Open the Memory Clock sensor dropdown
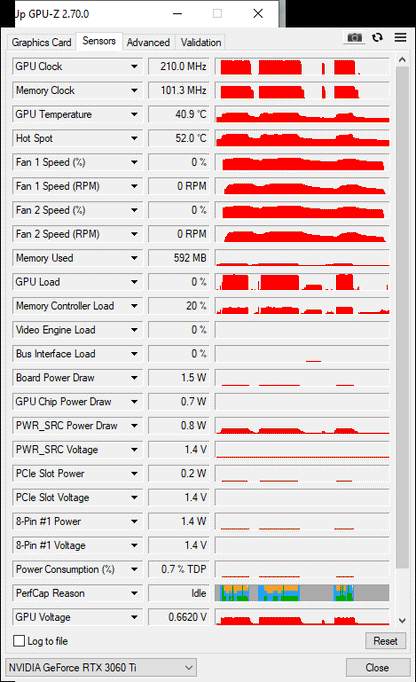Image resolution: width=416 pixels, height=682 pixels. tap(134, 90)
